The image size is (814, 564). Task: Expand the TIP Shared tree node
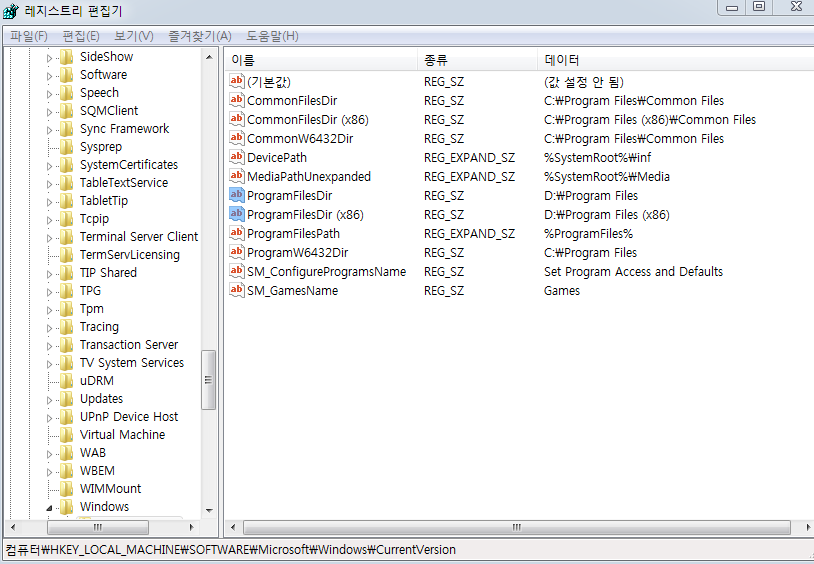coord(49,274)
